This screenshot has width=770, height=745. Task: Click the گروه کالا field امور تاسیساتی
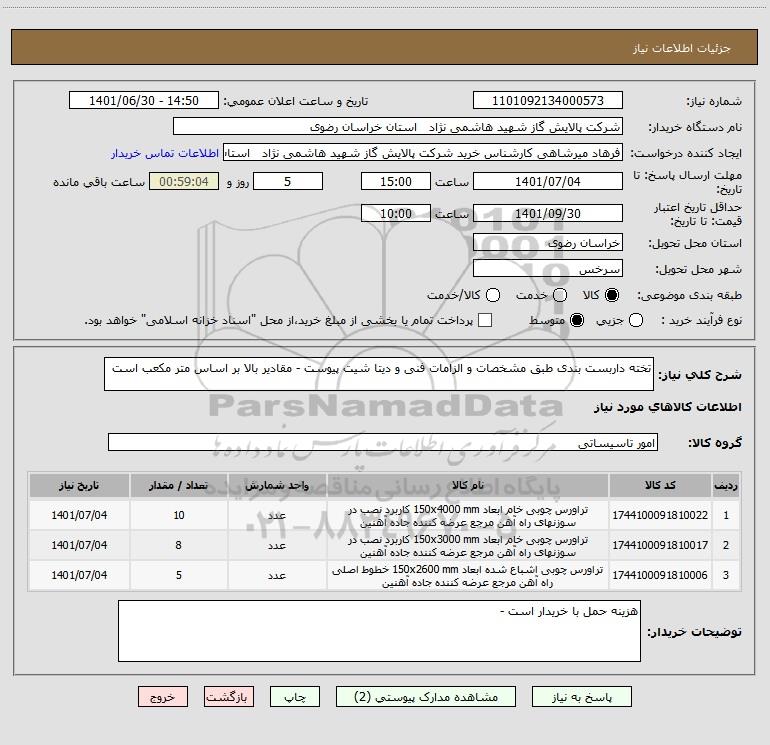click(383, 442)
